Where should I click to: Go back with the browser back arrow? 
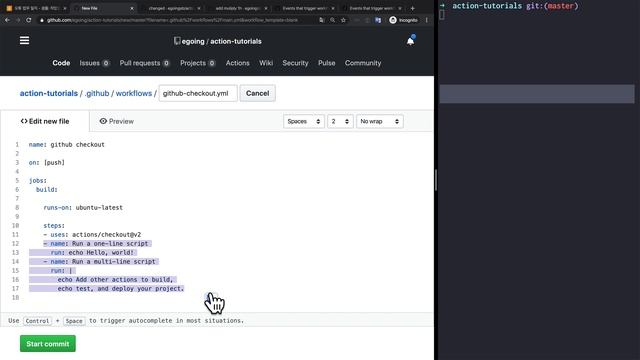7,20
